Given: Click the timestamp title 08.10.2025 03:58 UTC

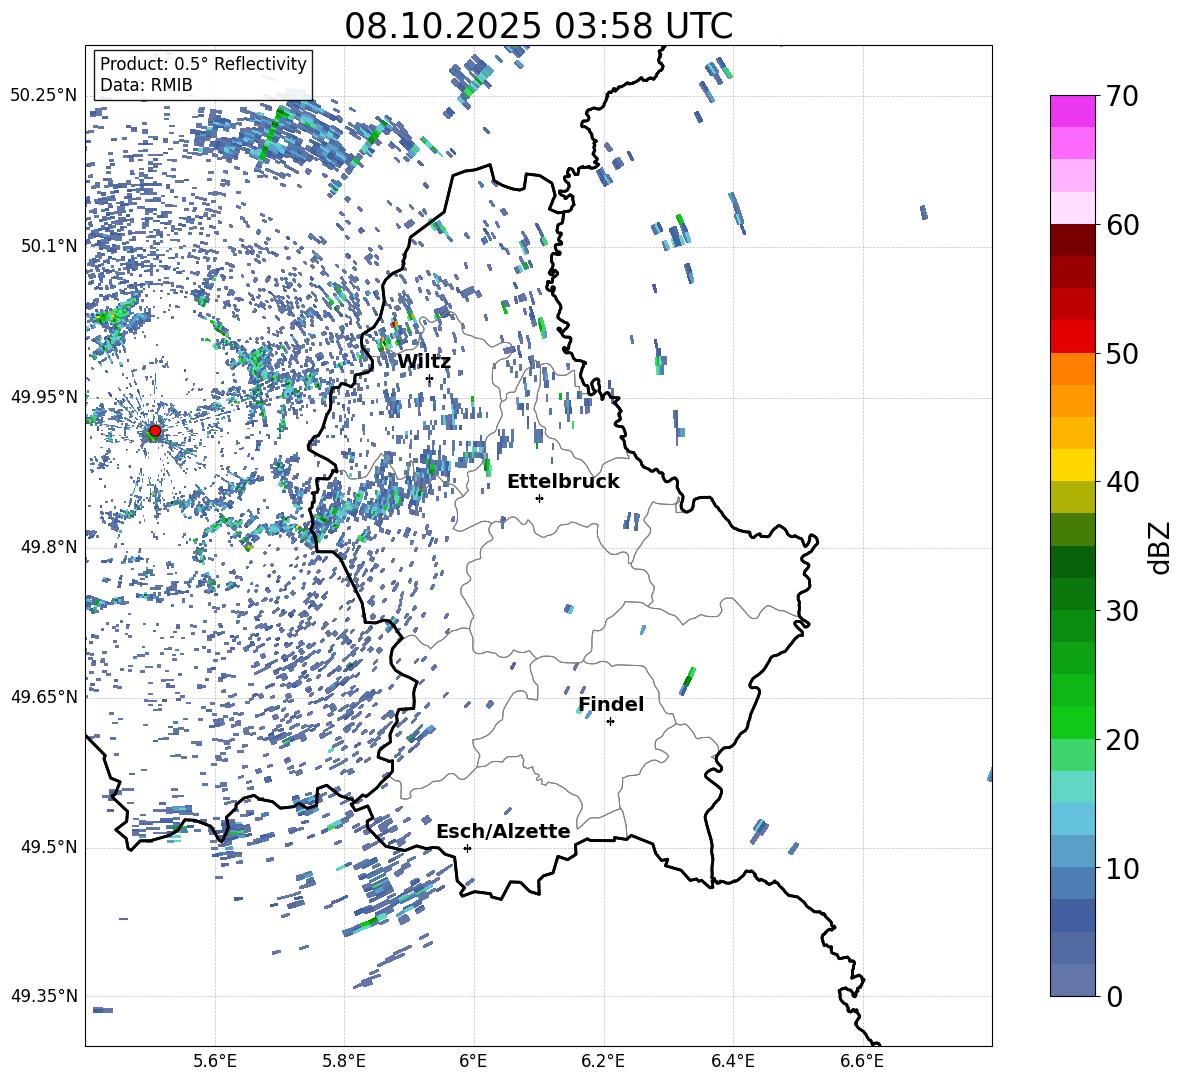Looking at the screenshot, I should (538, 26).
